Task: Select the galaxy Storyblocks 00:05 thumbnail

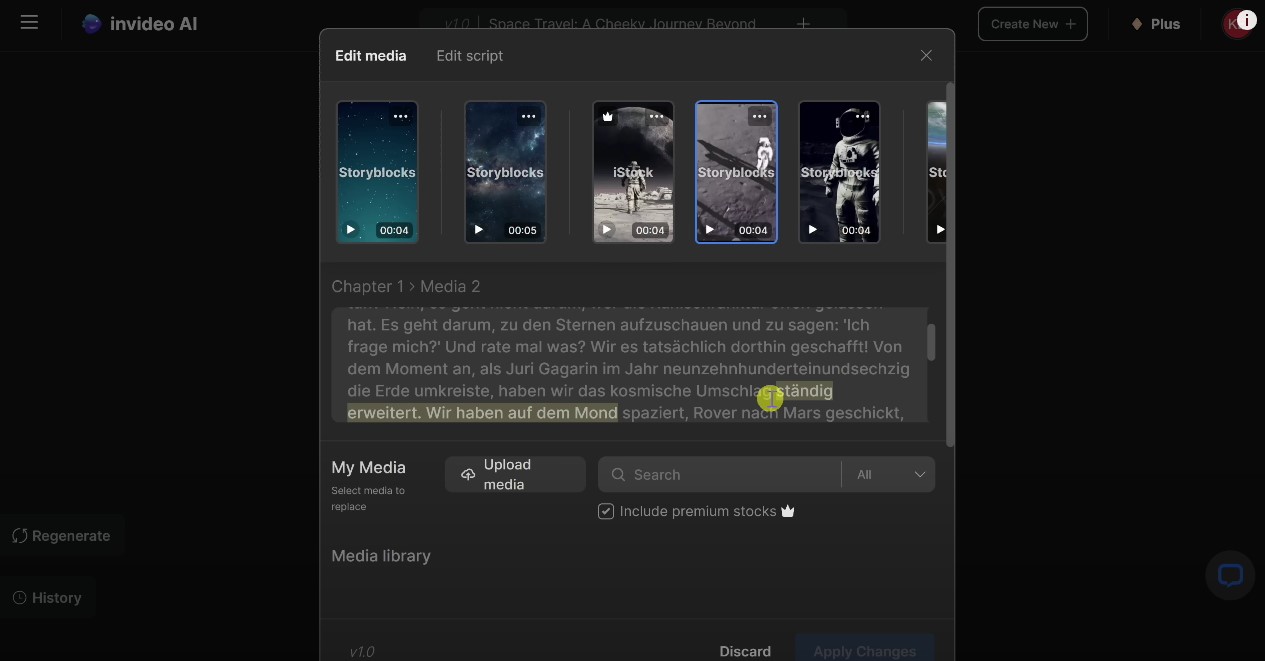Action: point(505,172)
